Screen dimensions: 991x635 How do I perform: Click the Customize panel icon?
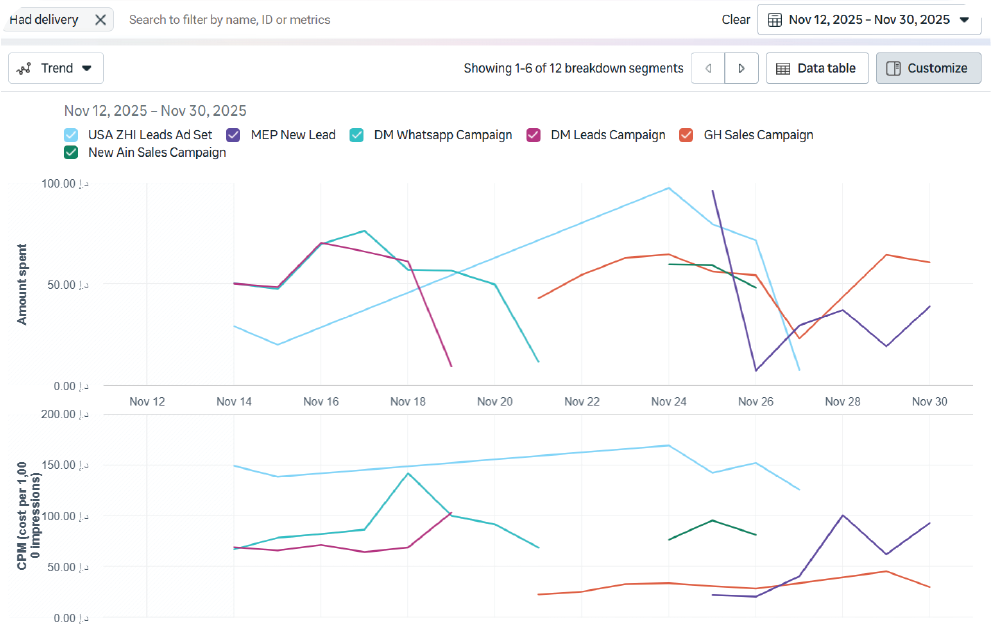coord(893,68)
